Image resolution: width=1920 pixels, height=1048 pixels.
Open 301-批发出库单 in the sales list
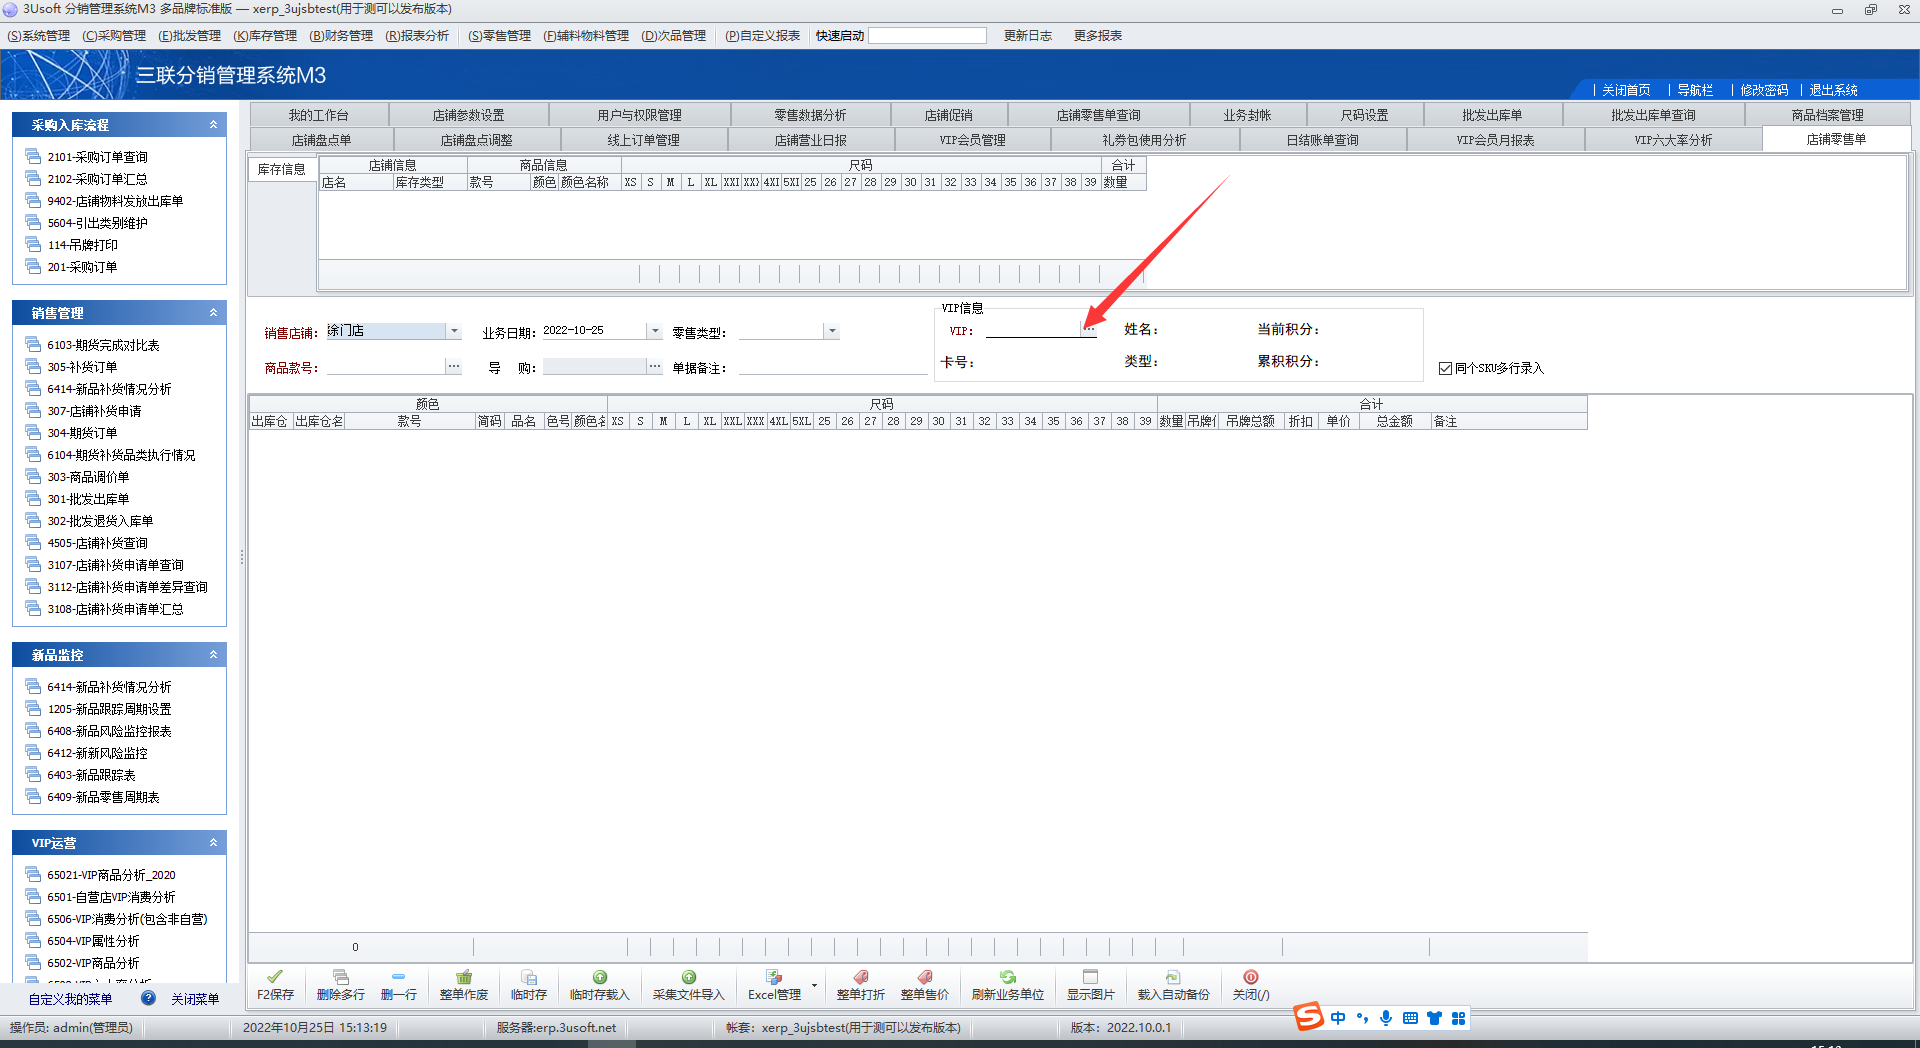pos(88,499)
